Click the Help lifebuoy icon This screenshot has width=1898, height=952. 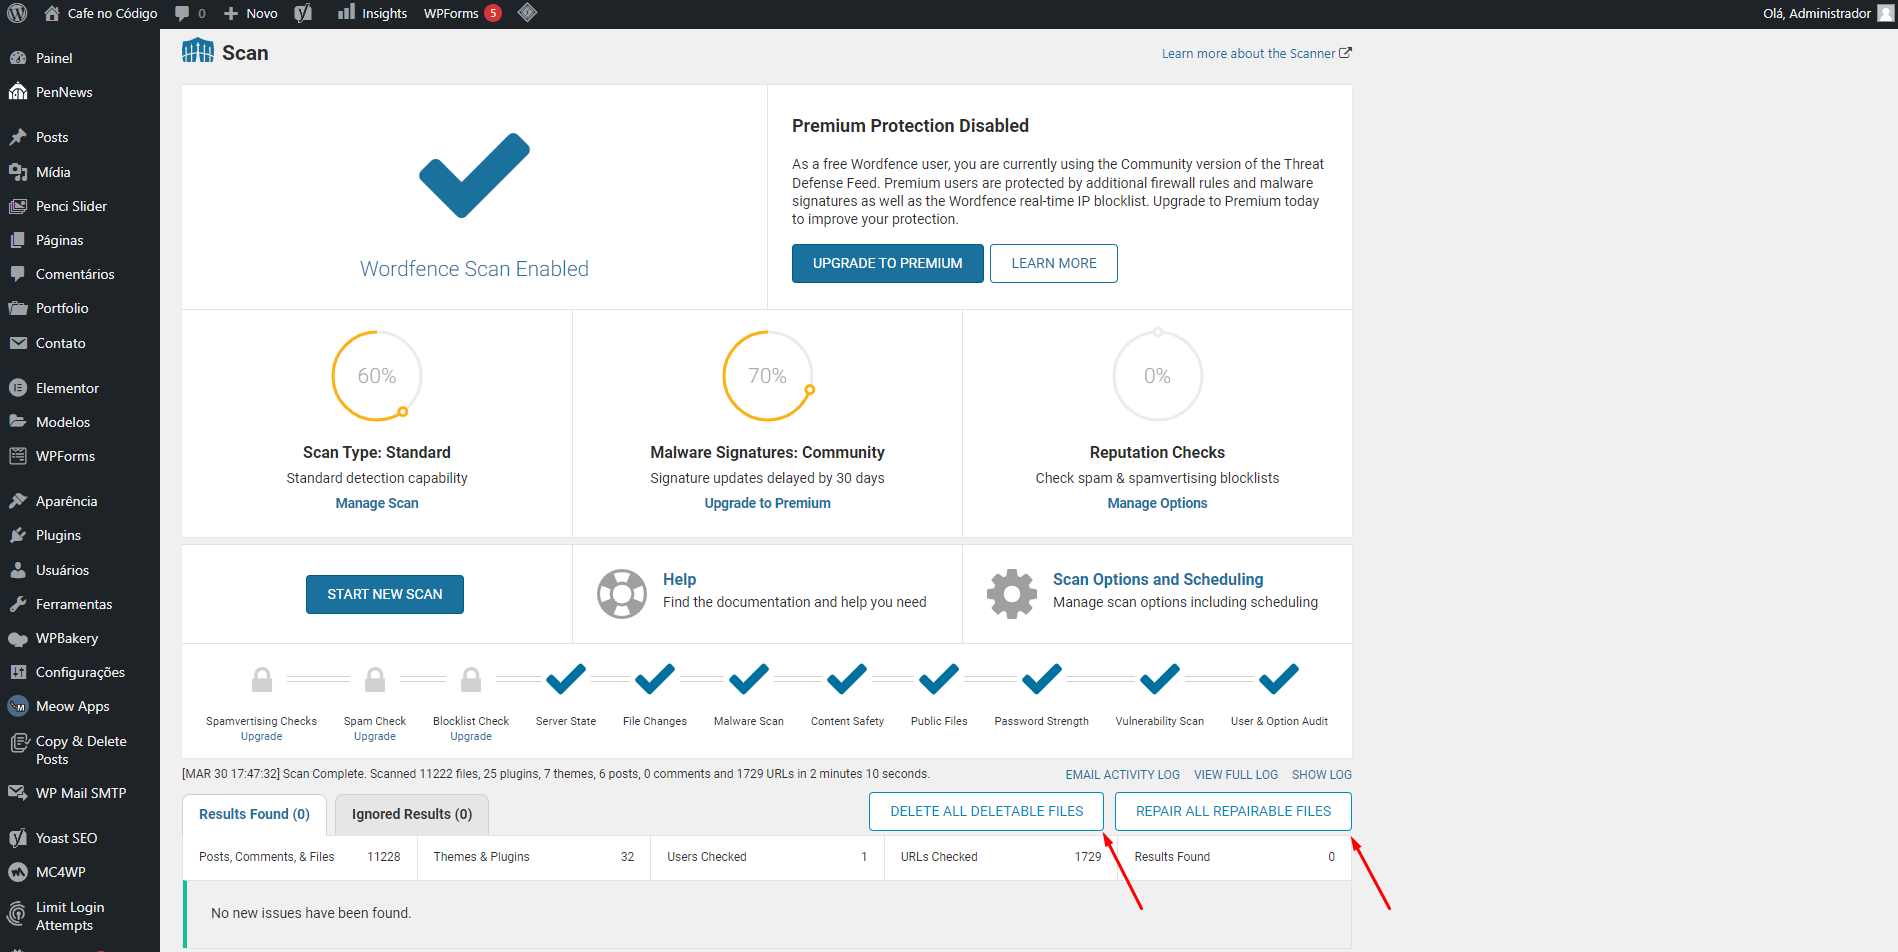622,594
